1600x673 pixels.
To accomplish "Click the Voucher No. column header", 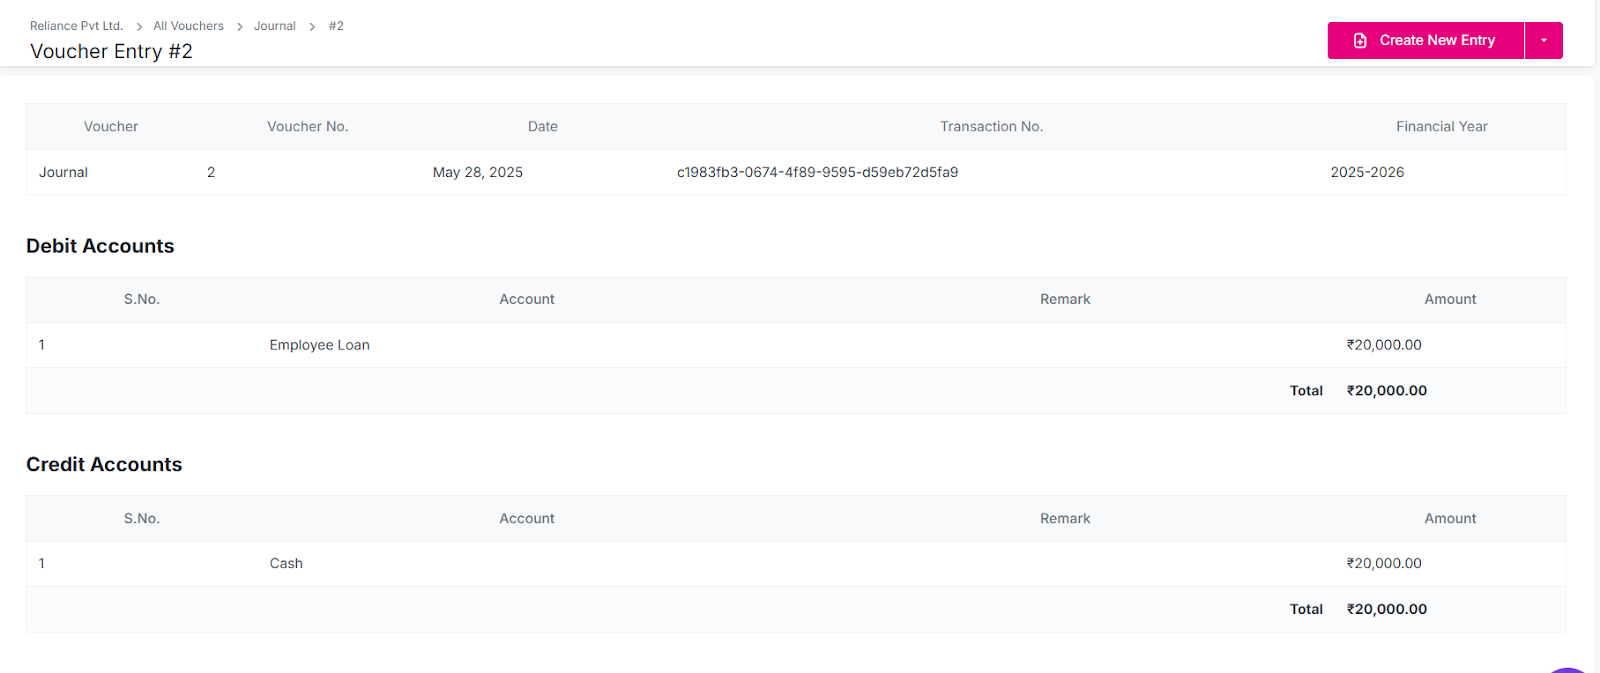I will point(307,126).
